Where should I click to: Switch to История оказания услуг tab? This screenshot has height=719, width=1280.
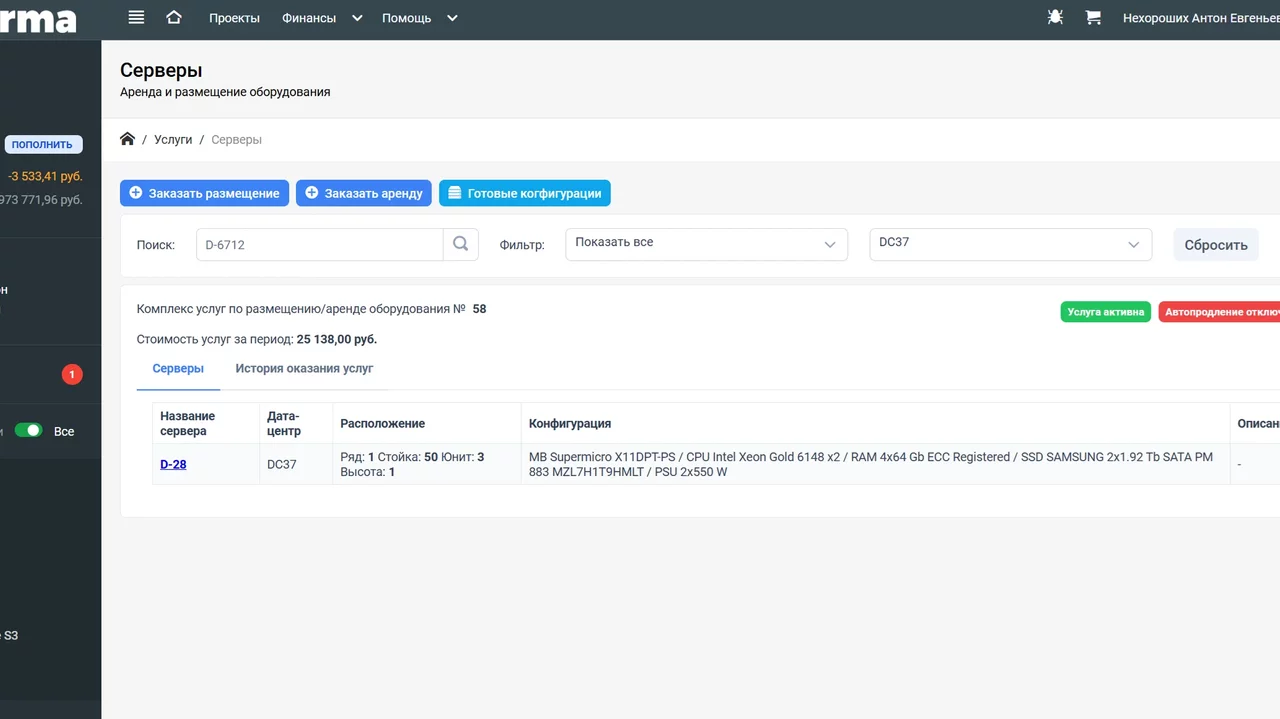click(x=304, y=369)
